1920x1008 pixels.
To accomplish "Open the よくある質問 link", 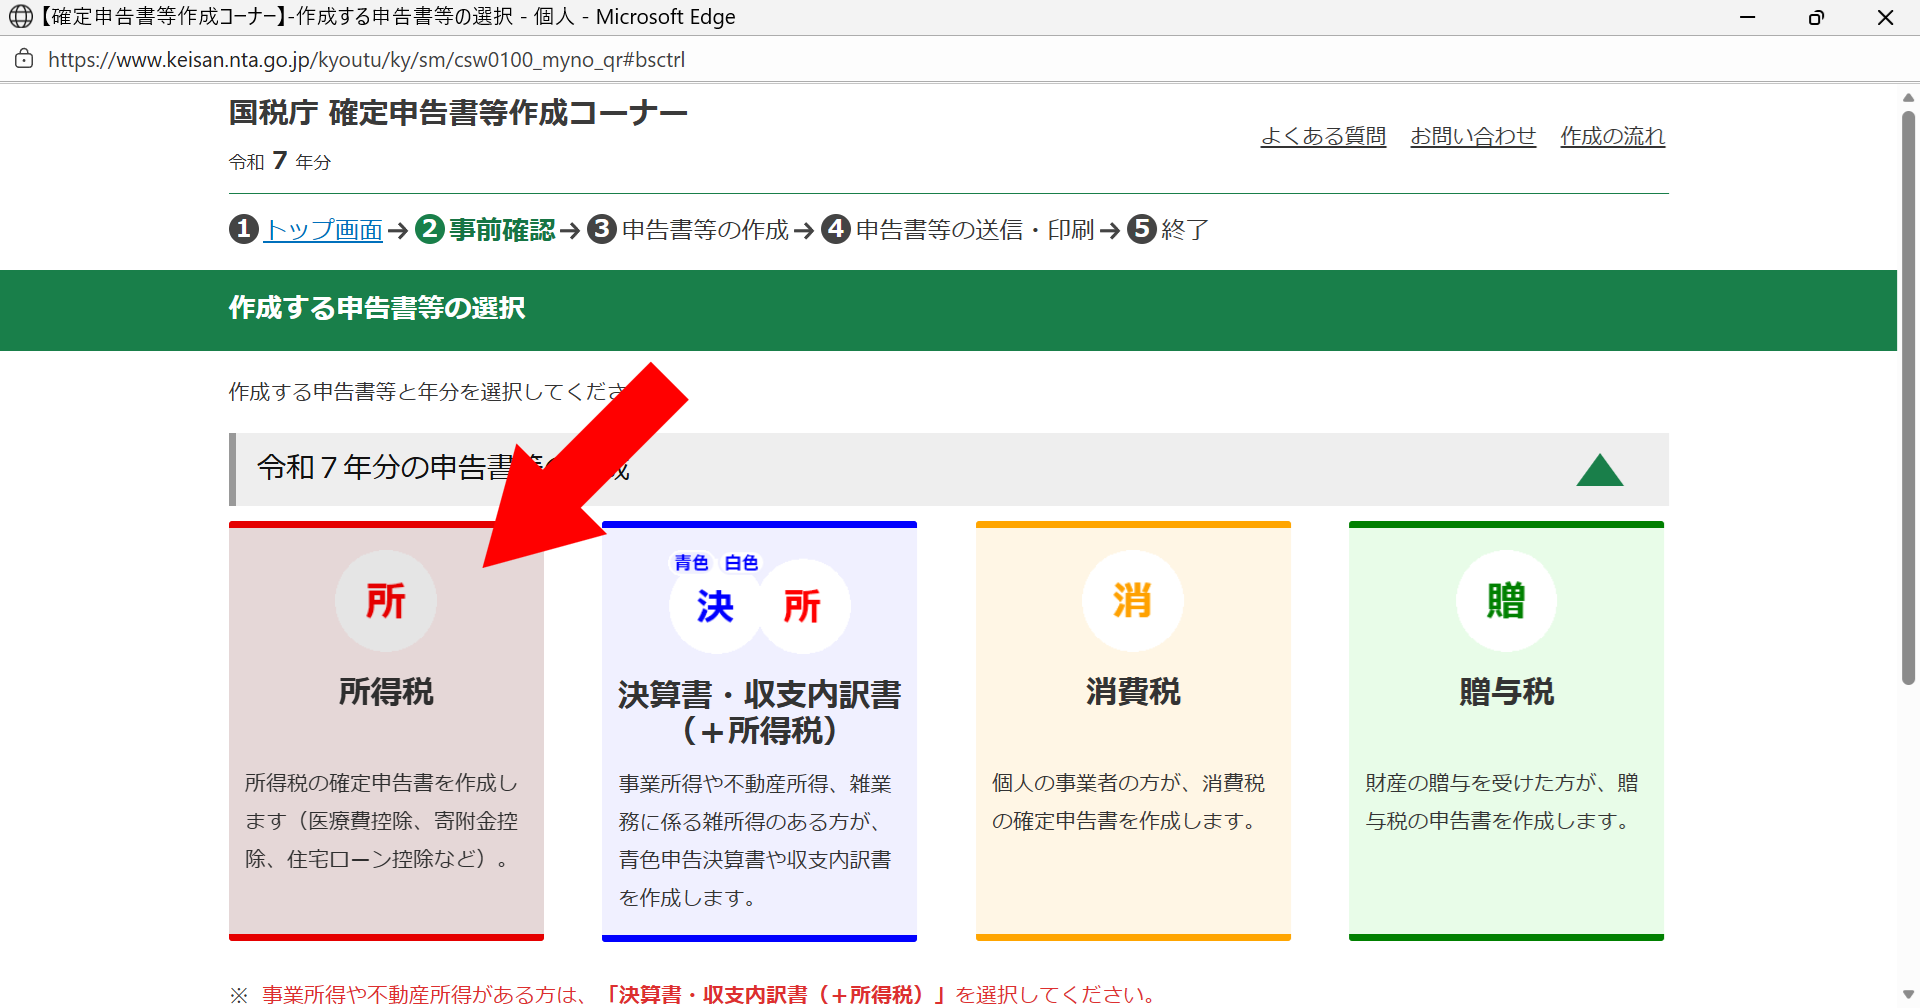I will pyautogui.click(x=1323, y=136).
